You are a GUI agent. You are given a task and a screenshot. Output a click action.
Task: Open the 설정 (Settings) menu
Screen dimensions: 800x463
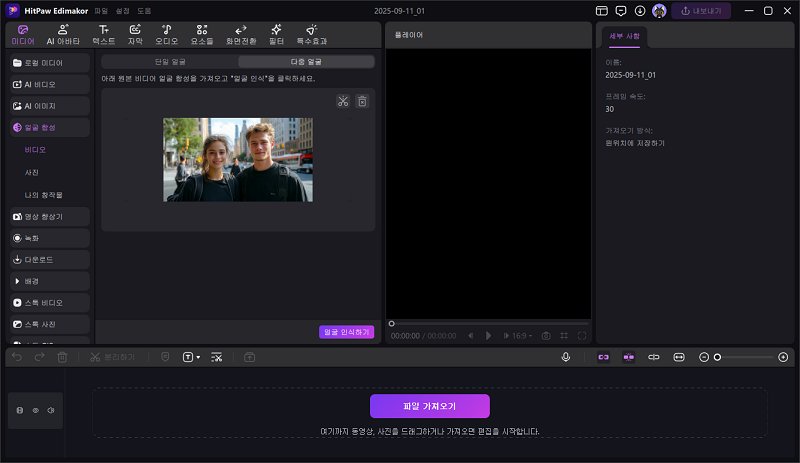pos(122,11)
